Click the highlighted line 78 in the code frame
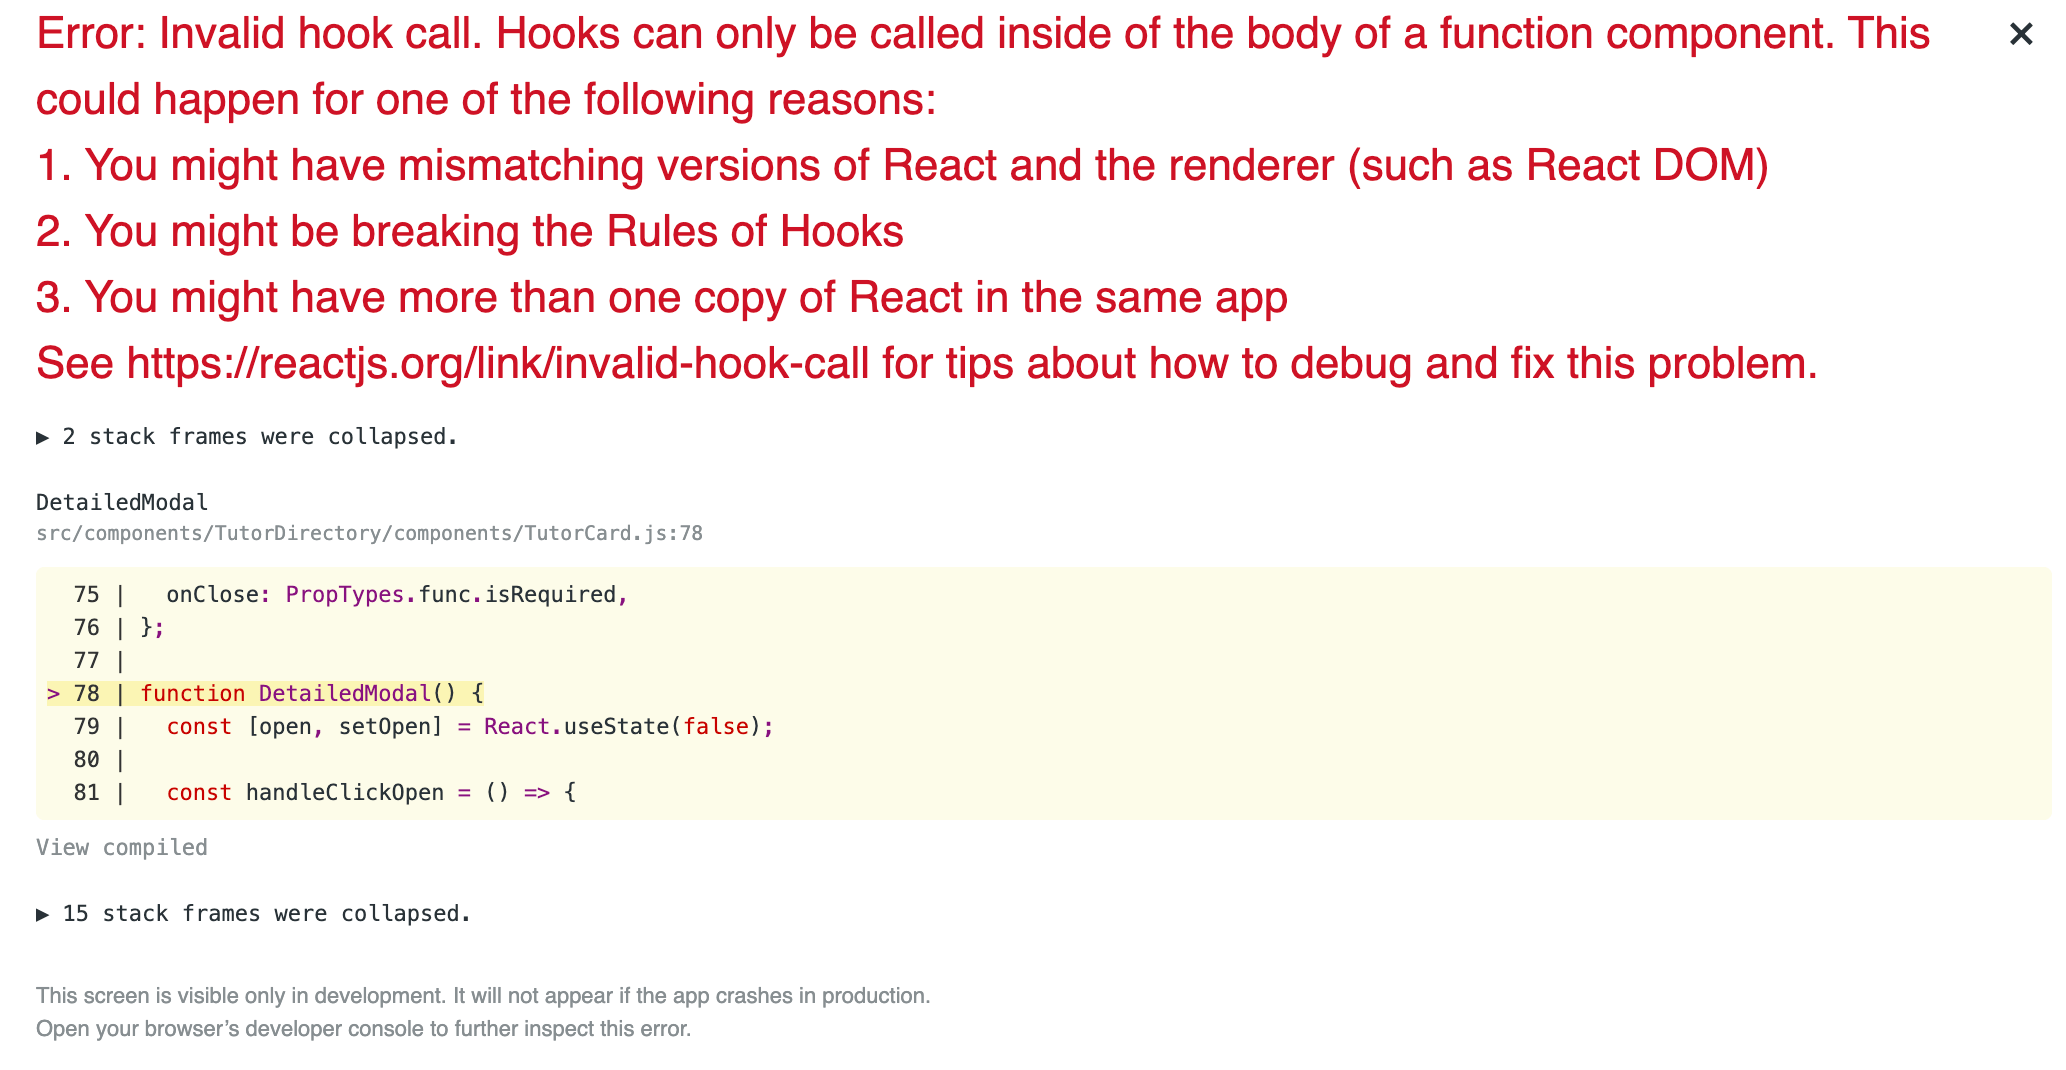2066x1070 pixels. [x=310, y=692]
